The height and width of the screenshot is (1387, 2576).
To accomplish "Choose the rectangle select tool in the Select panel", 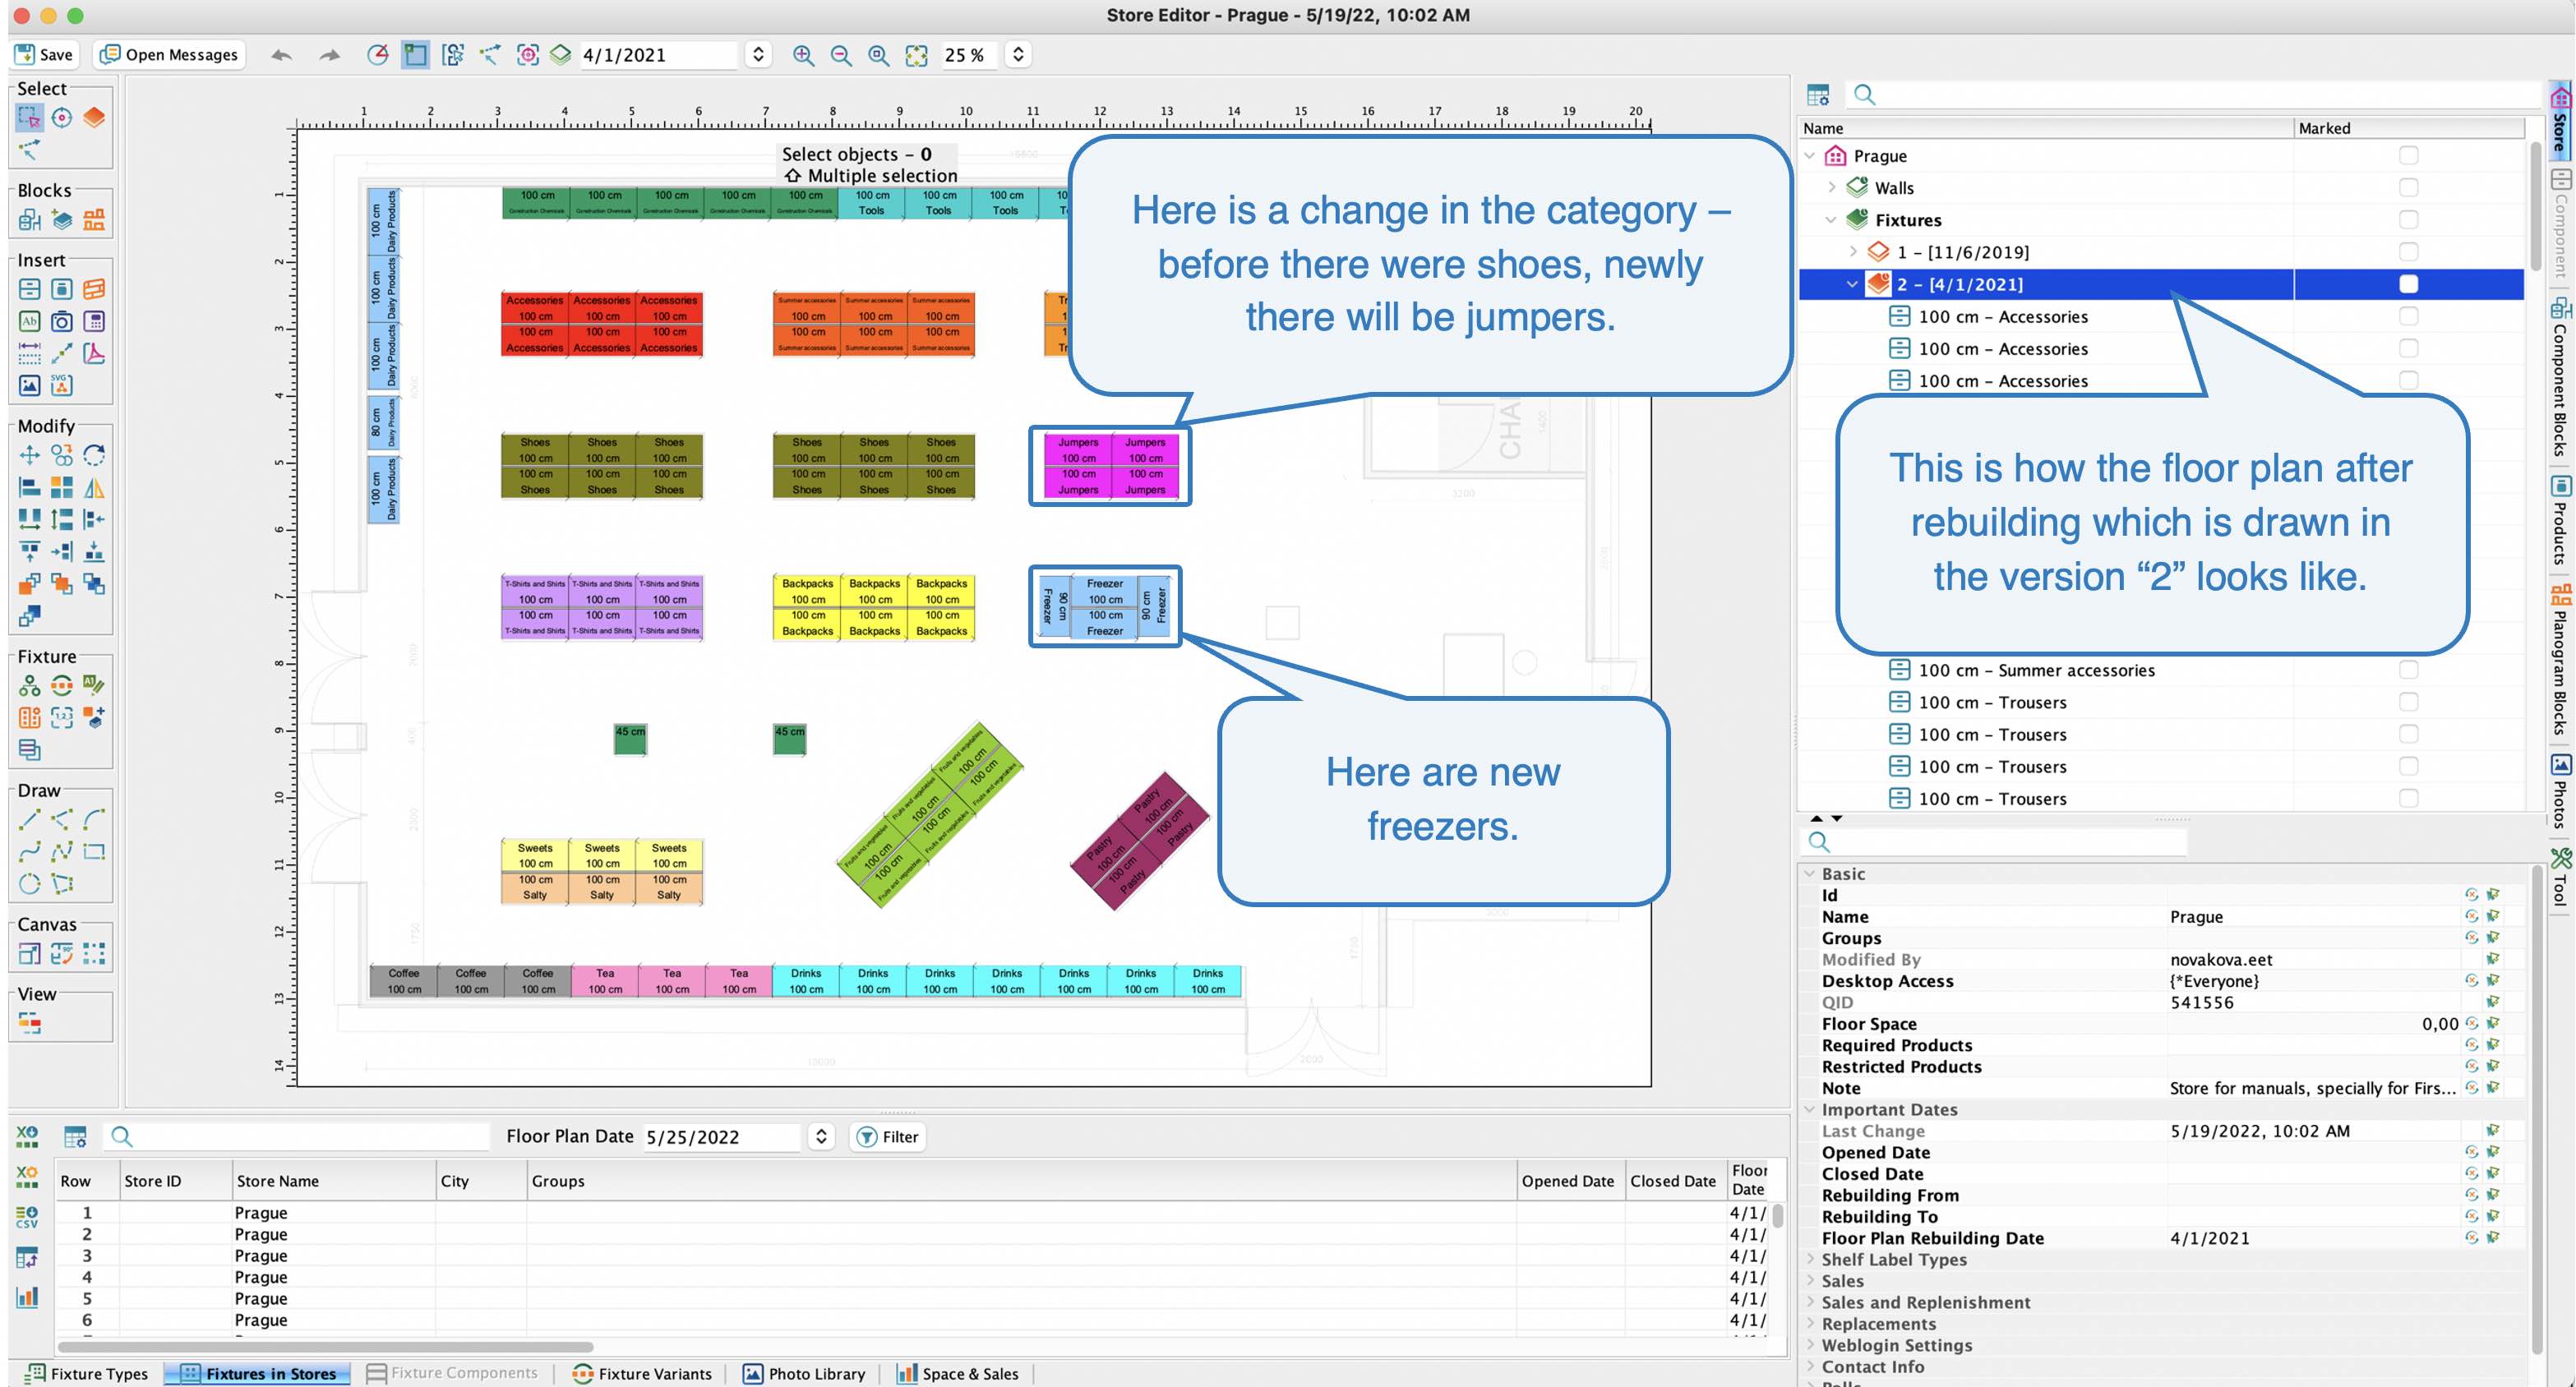I will tap(30, 118).
